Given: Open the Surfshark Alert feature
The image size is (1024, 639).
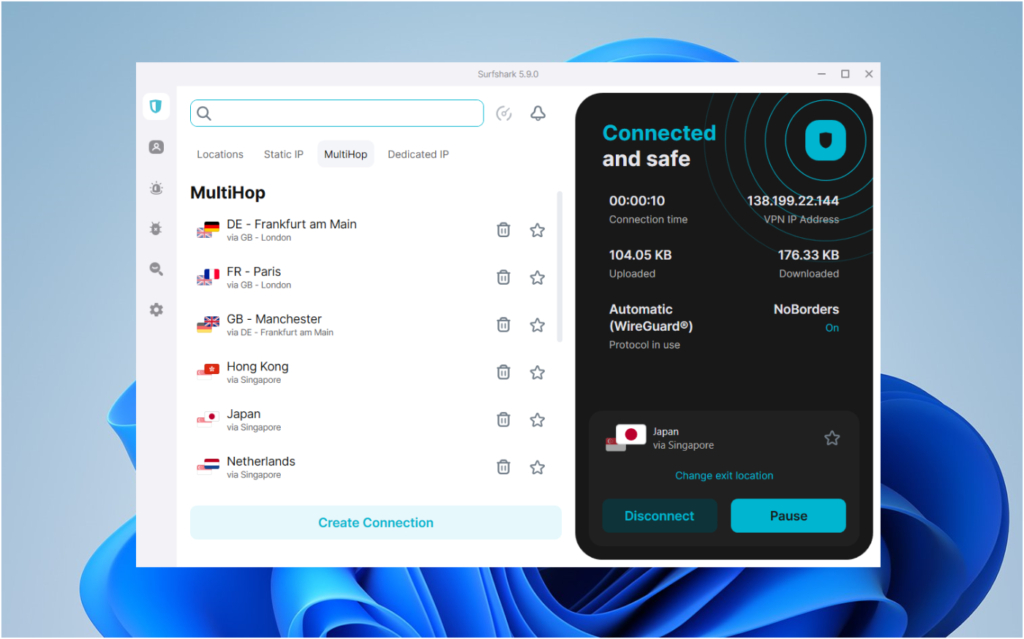Looking at the screenshot, I should (x=156, y=188).
